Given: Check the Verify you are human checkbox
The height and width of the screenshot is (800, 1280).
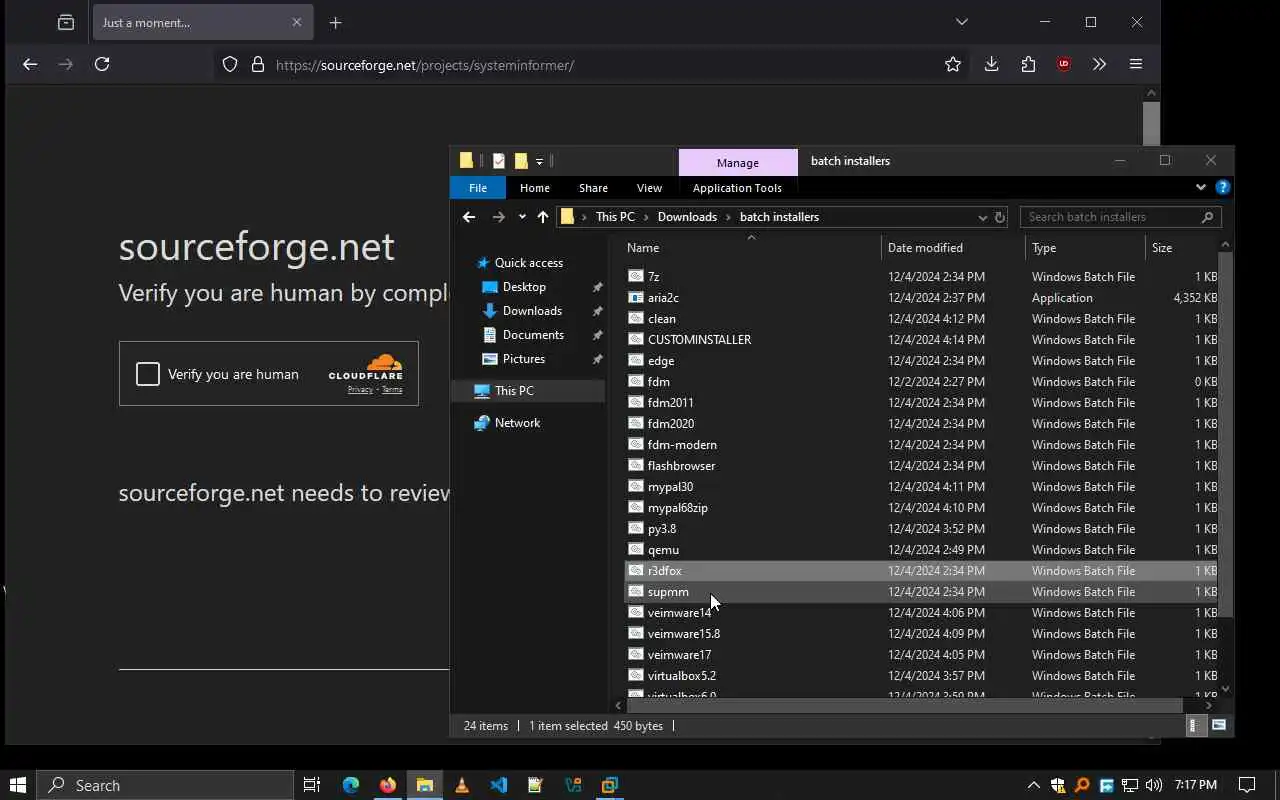Looking at the screenshot, I should coord(148,374).
